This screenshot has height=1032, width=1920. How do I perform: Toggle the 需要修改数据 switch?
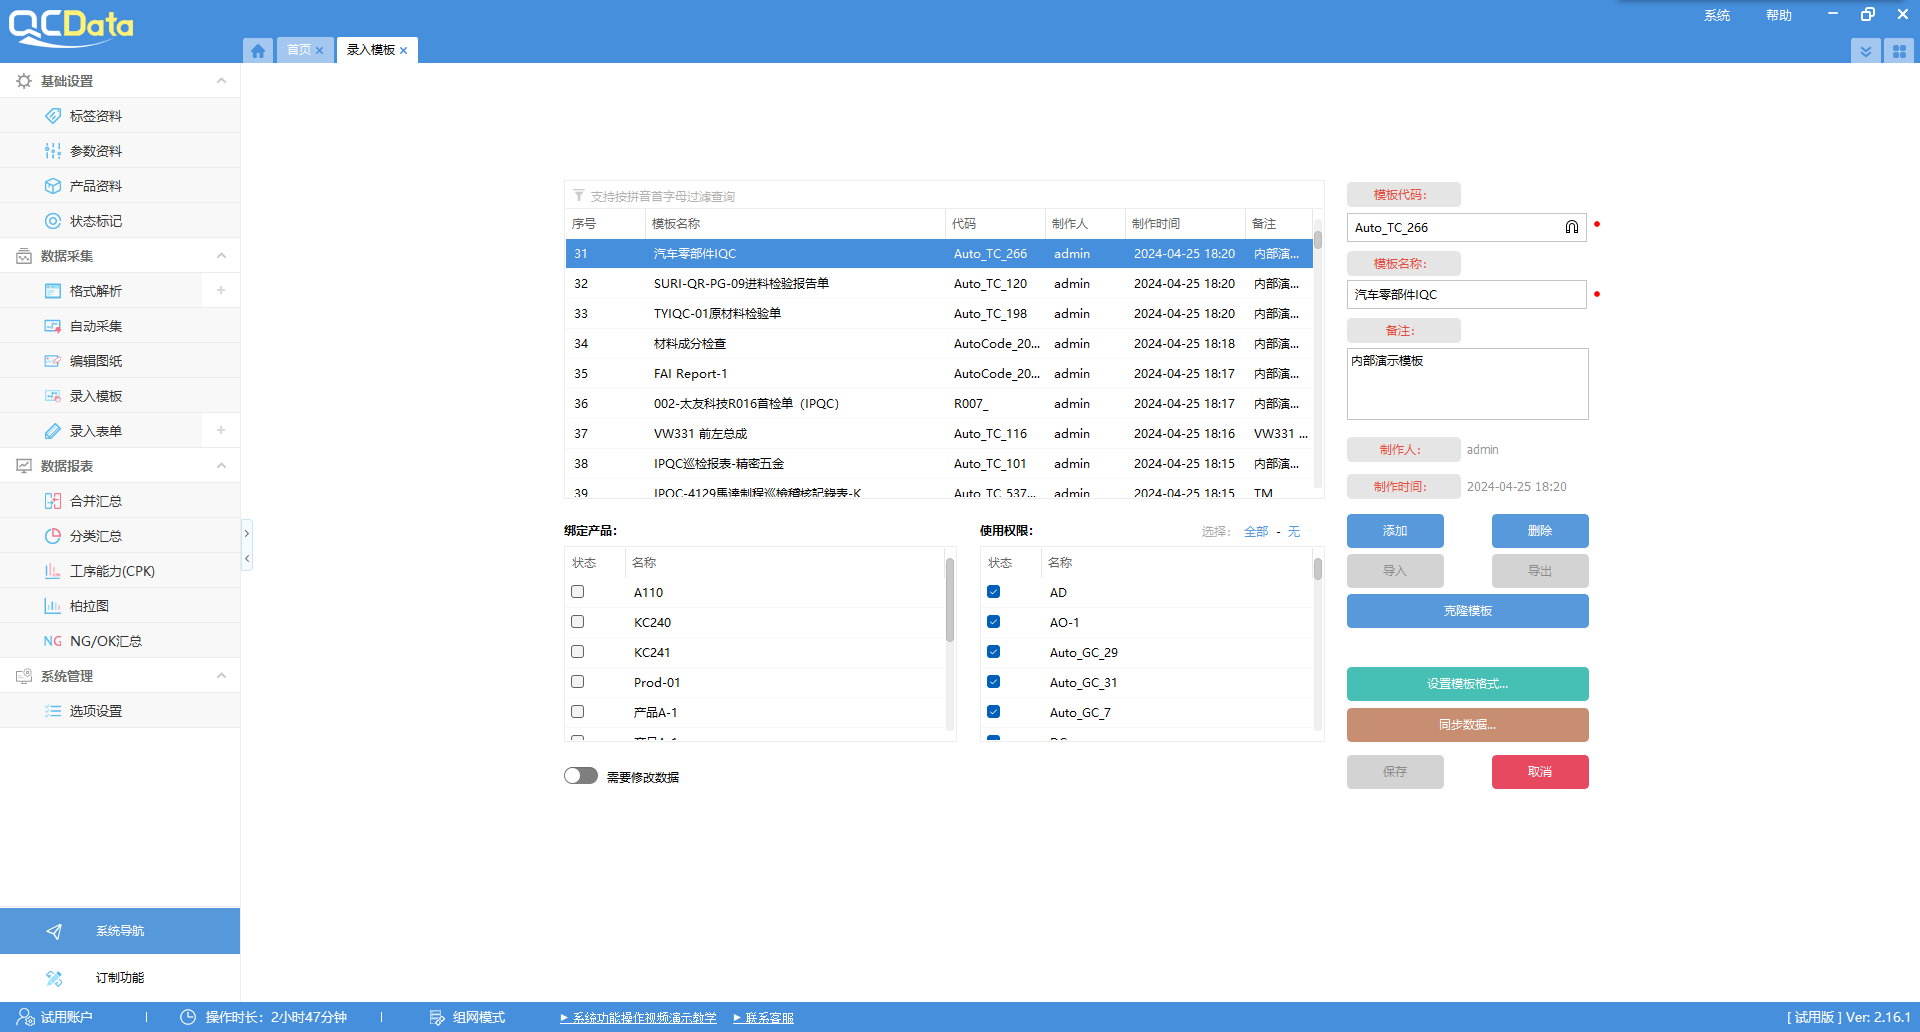[580, 776]
